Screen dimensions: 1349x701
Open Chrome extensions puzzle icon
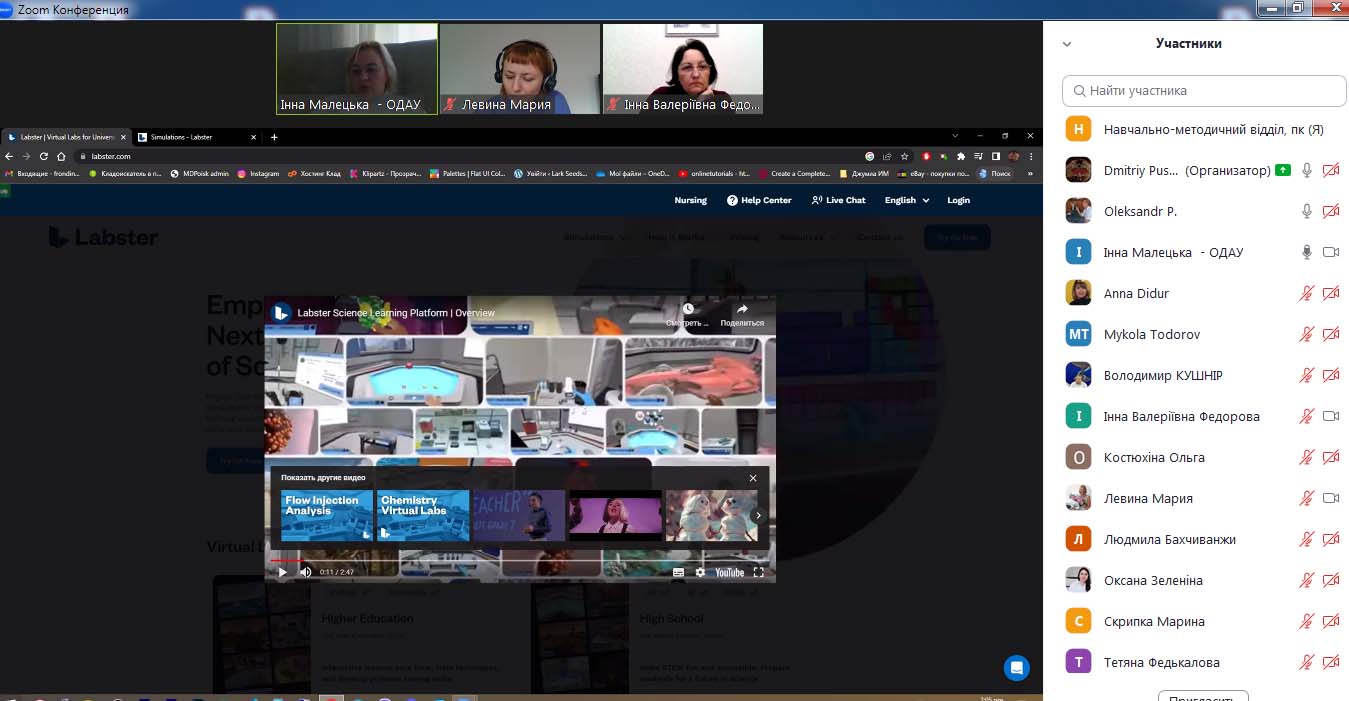point(961,156)
